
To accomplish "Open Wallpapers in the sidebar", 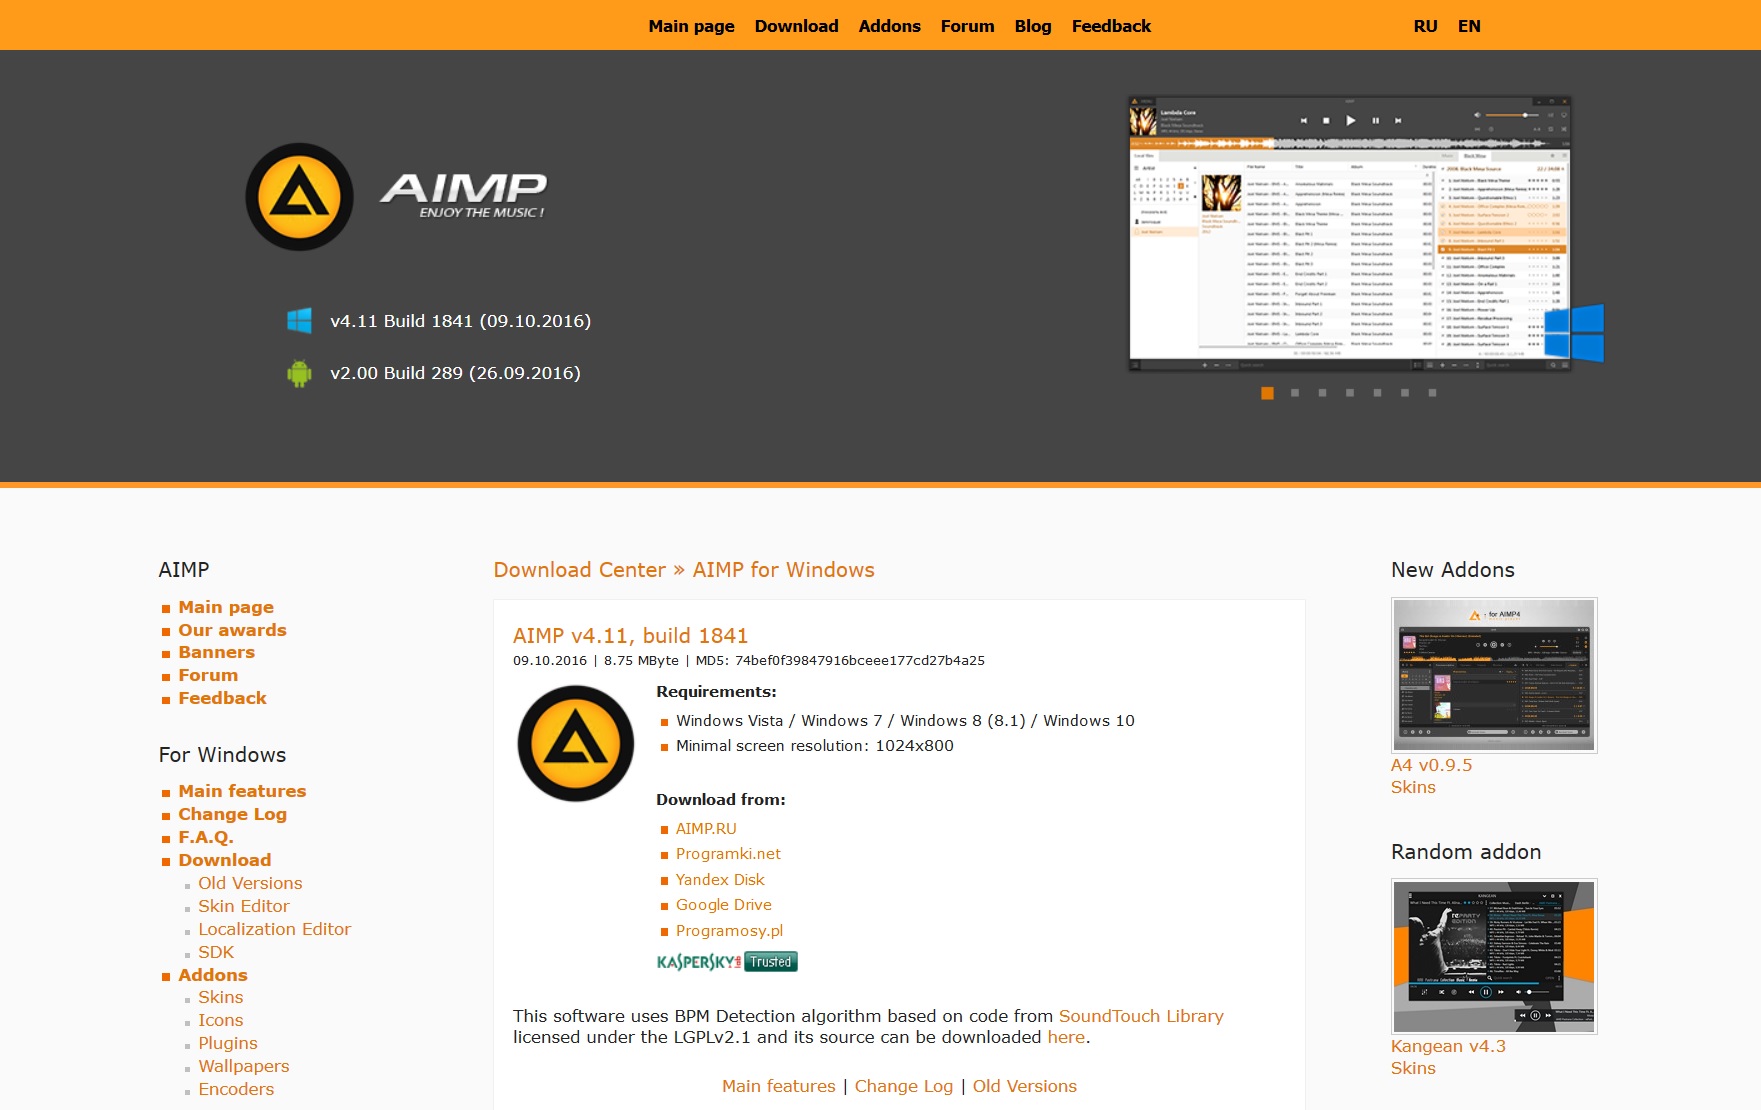I will coord(243,1066).
